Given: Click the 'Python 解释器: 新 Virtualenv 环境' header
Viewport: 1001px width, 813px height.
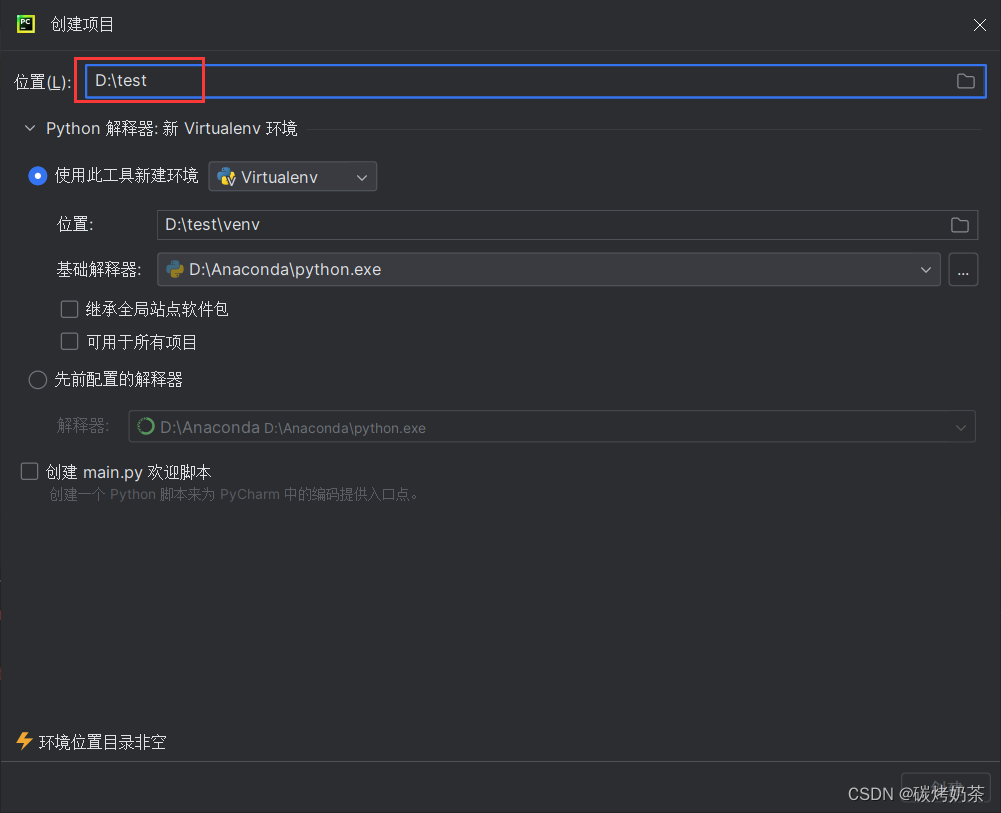Looking at the screenshot, I should [172, 128].
